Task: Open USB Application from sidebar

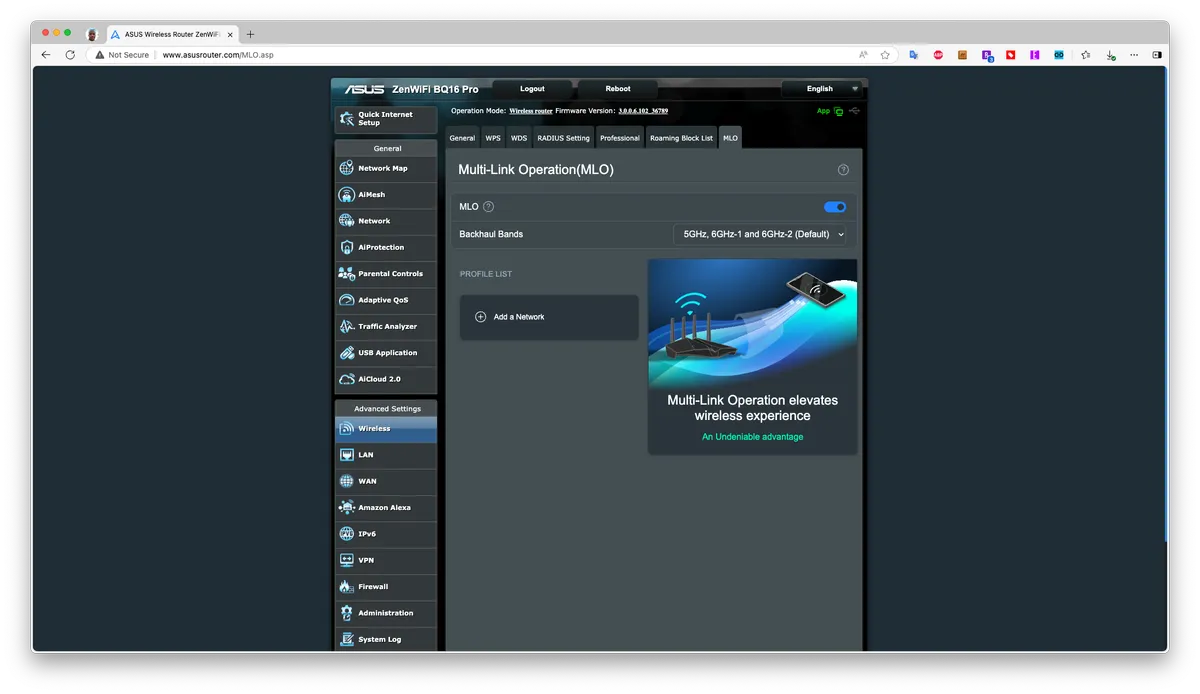Action: (387, 353)
